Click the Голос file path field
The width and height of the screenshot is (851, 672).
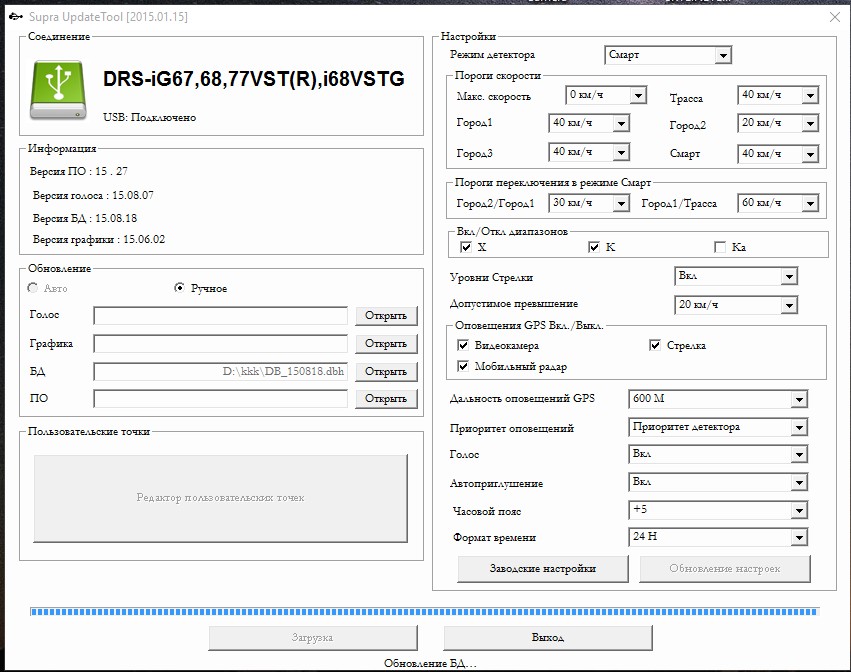220,315
